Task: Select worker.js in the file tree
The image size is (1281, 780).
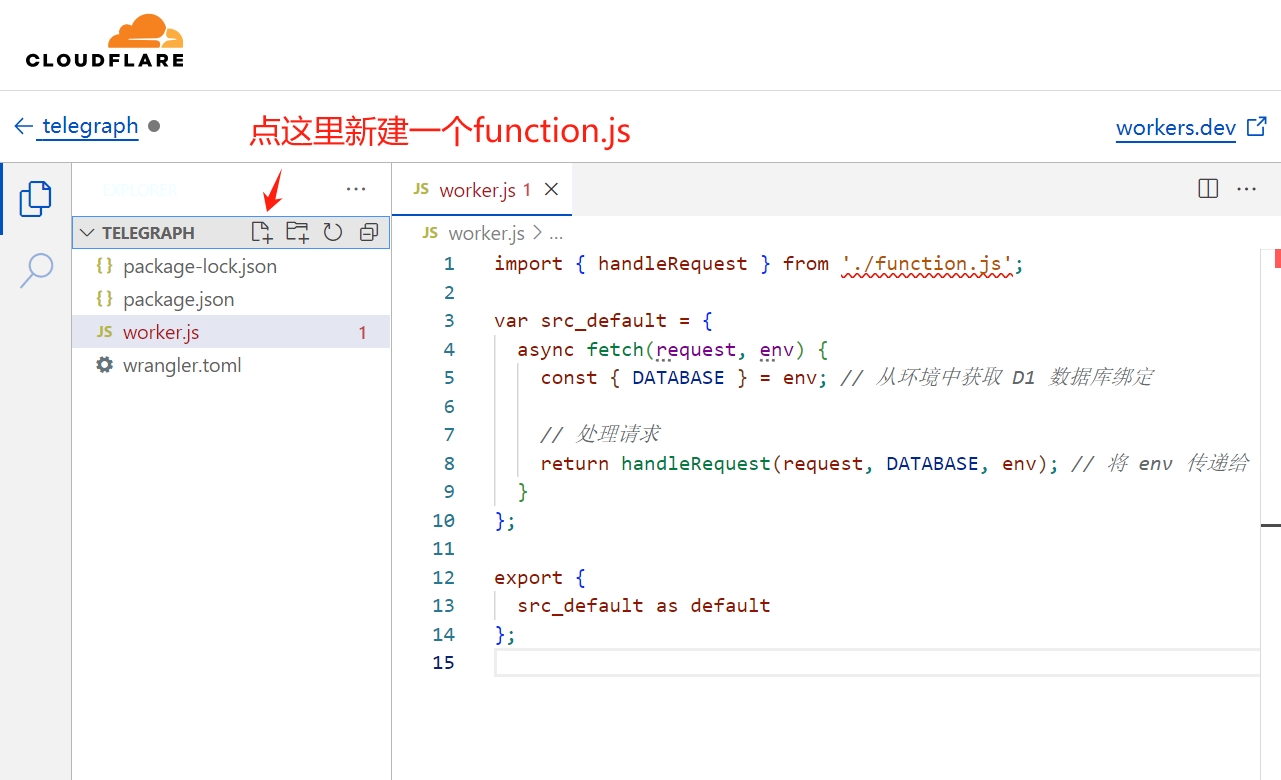Action: point(231,332)
